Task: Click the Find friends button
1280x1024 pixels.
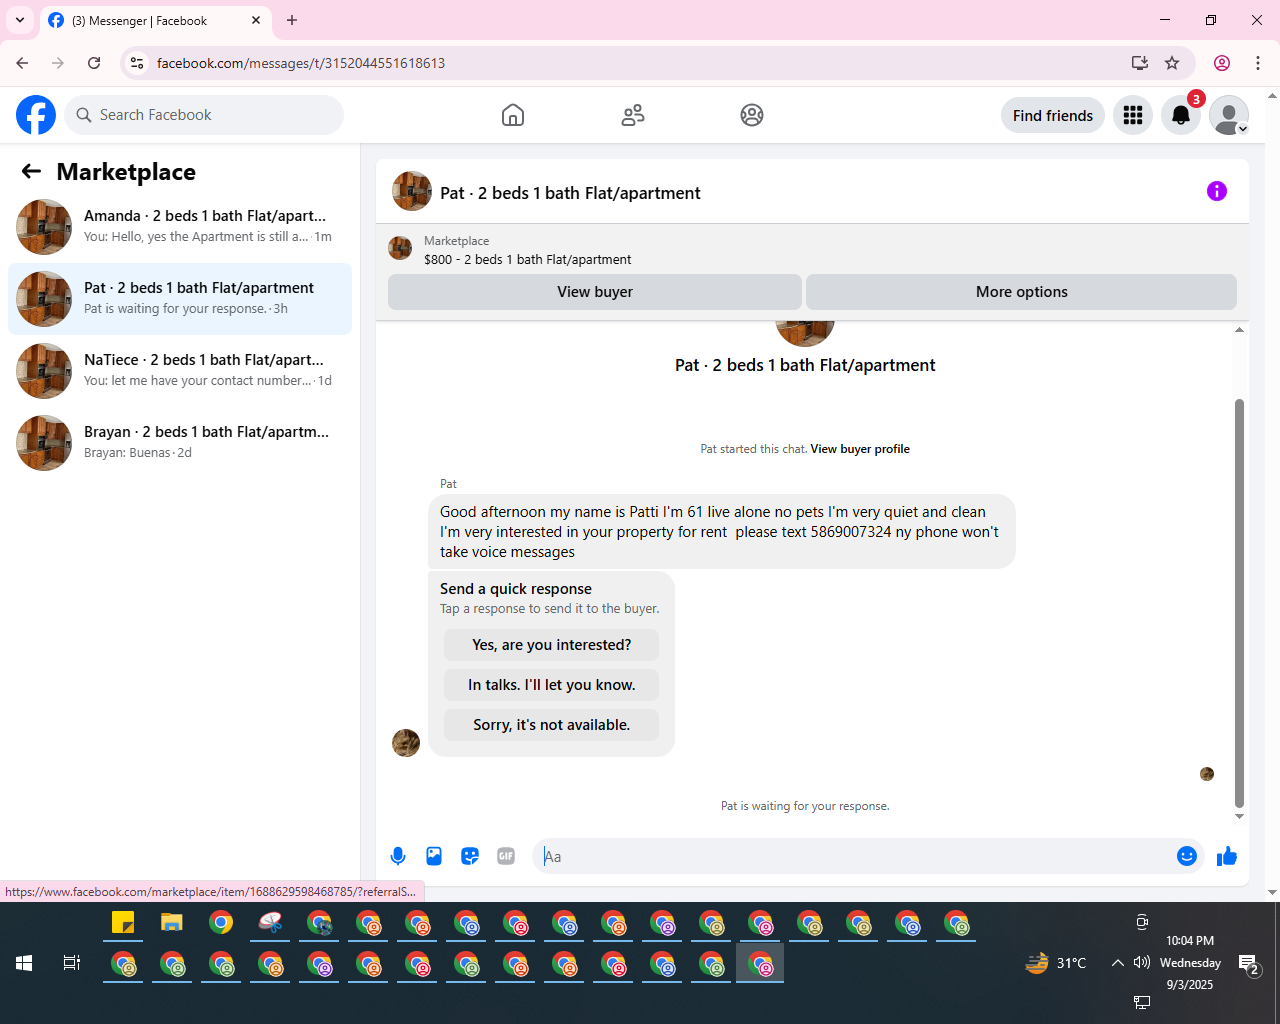Action: click(x=1053, y=115)
